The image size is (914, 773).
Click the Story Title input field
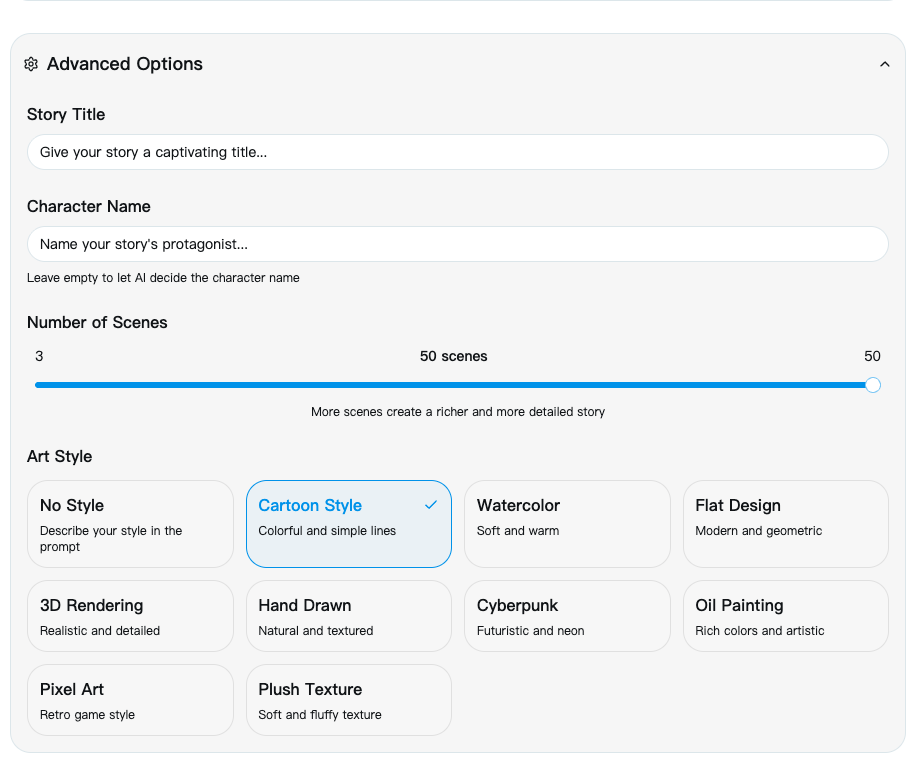coord(457,152)
